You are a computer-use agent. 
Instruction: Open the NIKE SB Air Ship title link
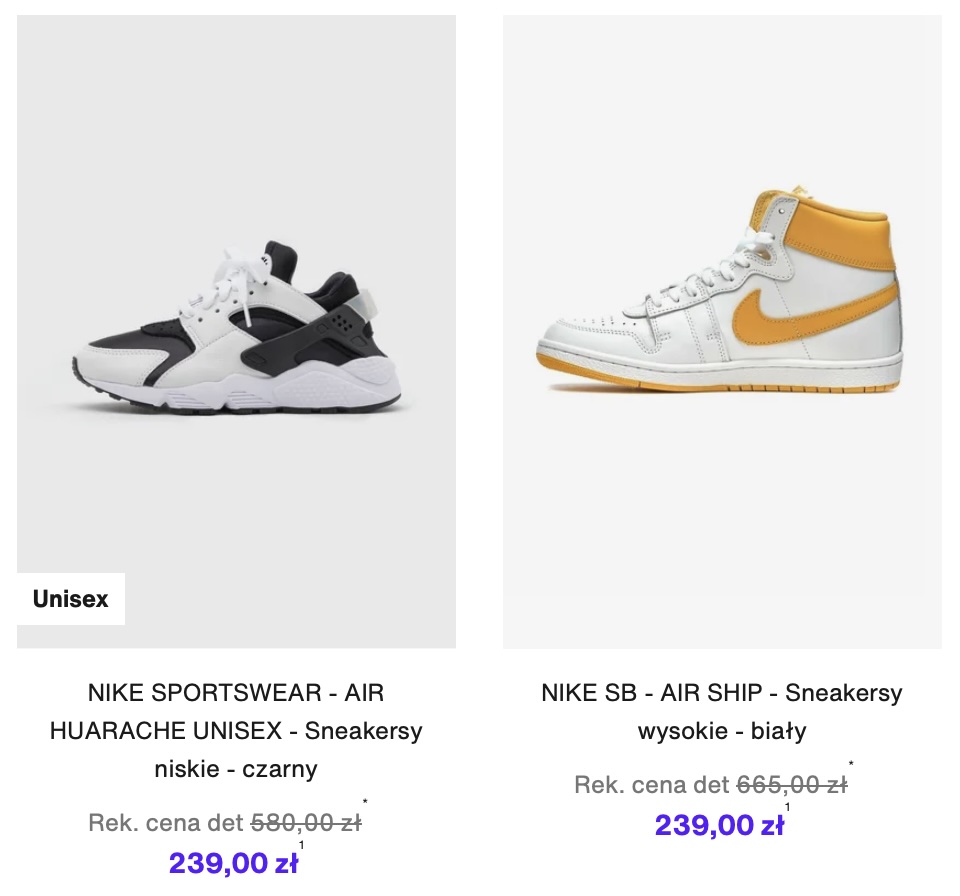tap(722, 711)
